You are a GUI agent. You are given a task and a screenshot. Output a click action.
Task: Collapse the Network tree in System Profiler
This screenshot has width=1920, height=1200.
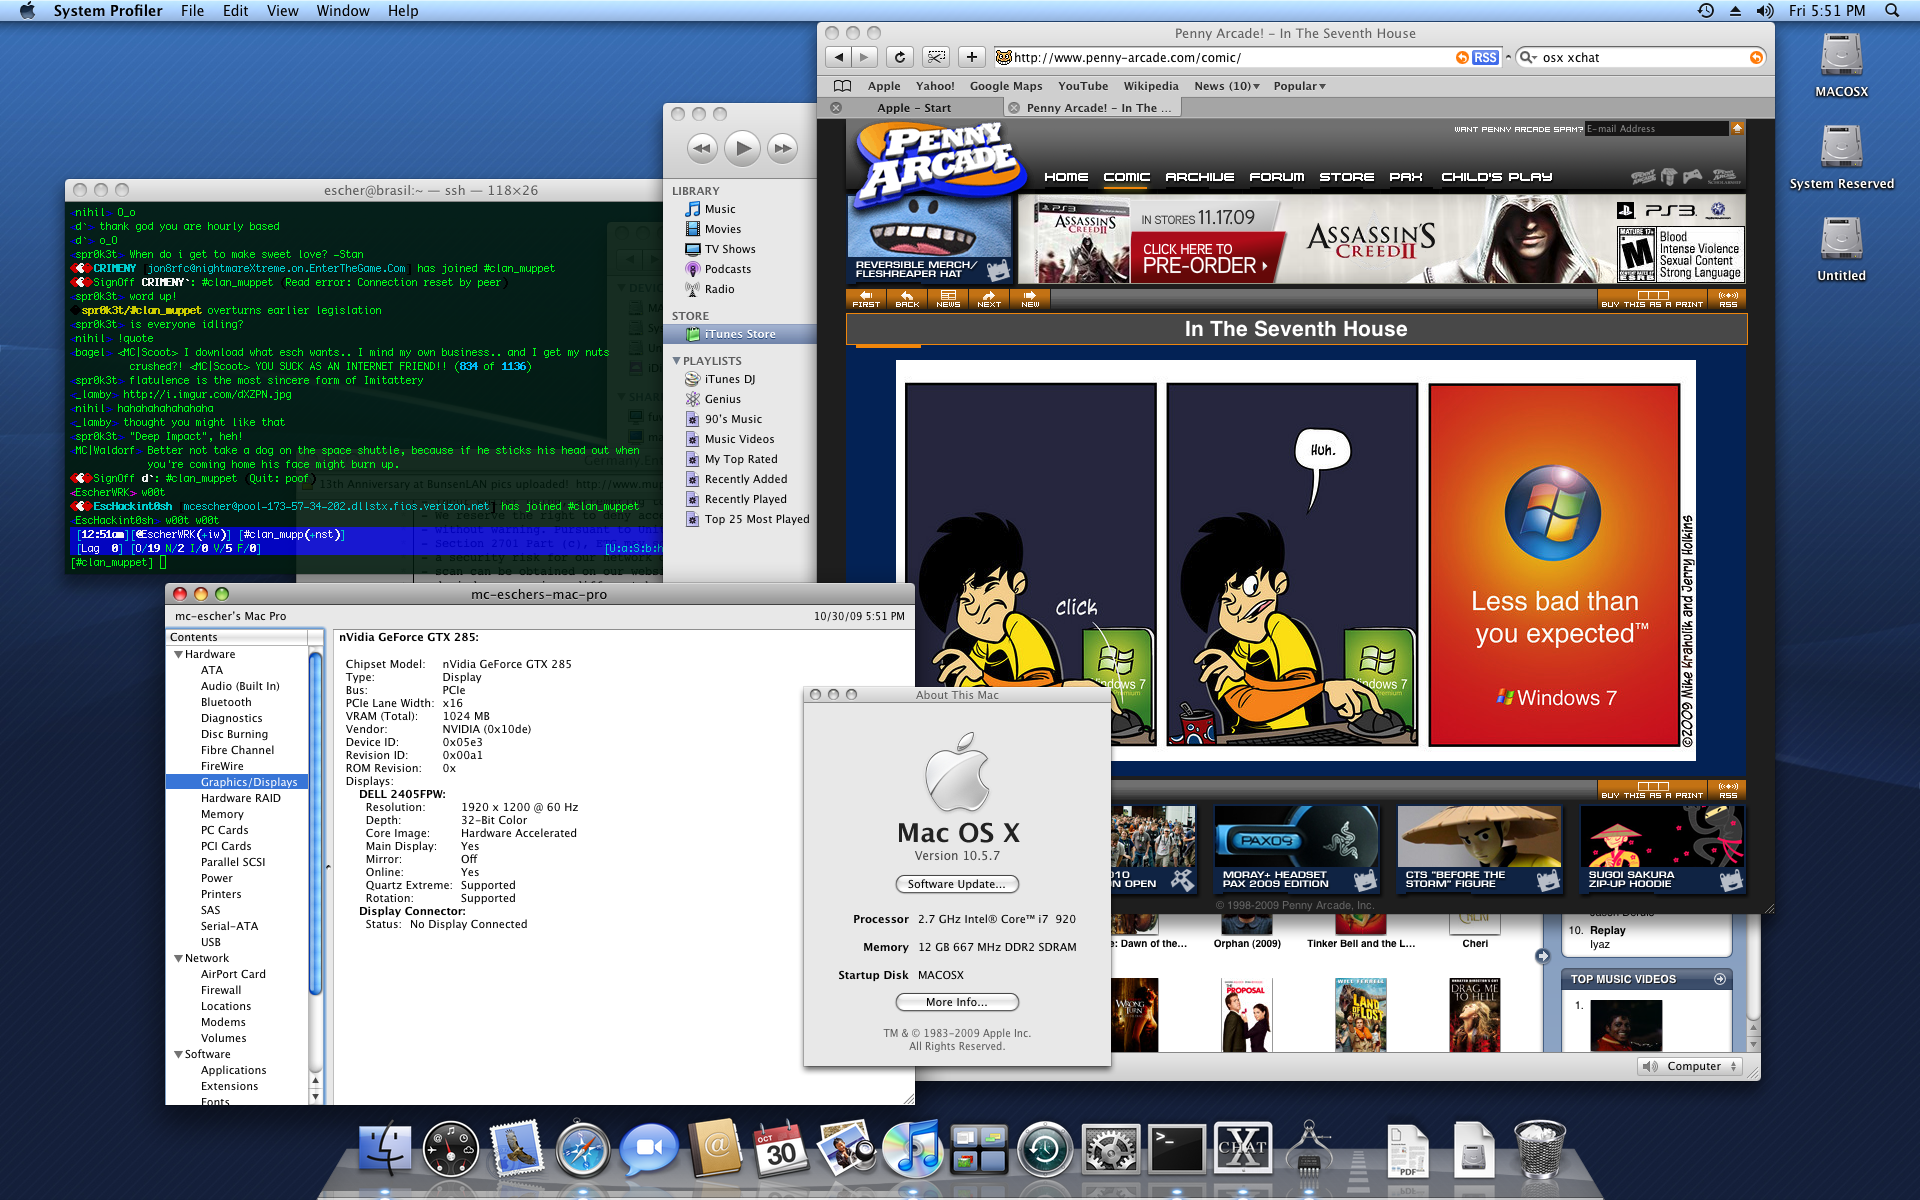179,958
